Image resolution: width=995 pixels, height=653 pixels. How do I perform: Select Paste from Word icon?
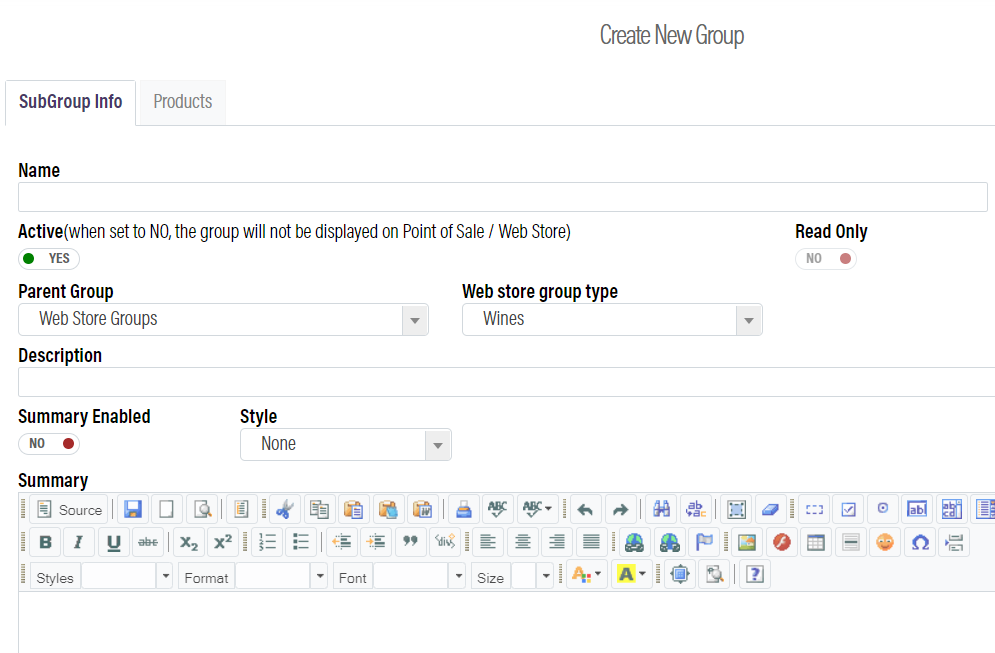pyautogui.click(x=422, y=510)
